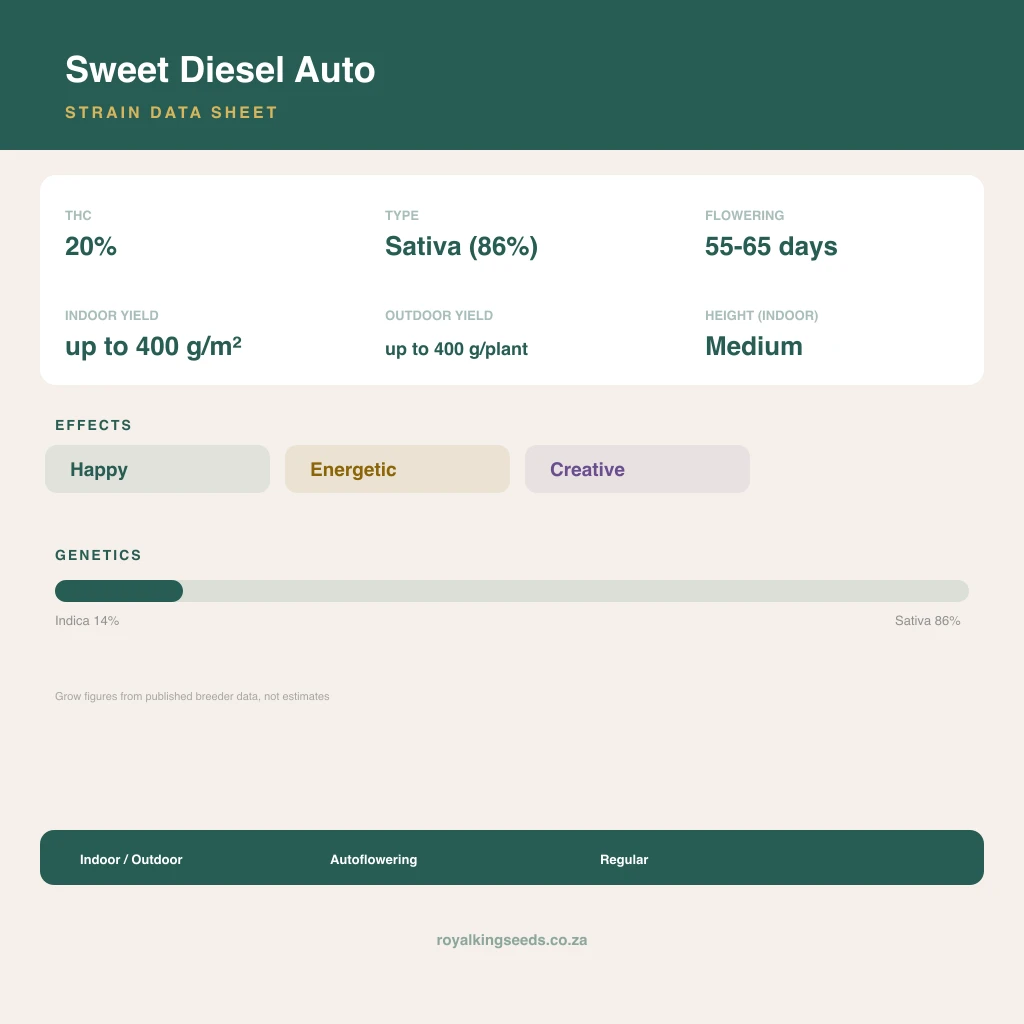Click the 55-65 days flowering value
The image size is (1024, 1024).
coord(771,246)
